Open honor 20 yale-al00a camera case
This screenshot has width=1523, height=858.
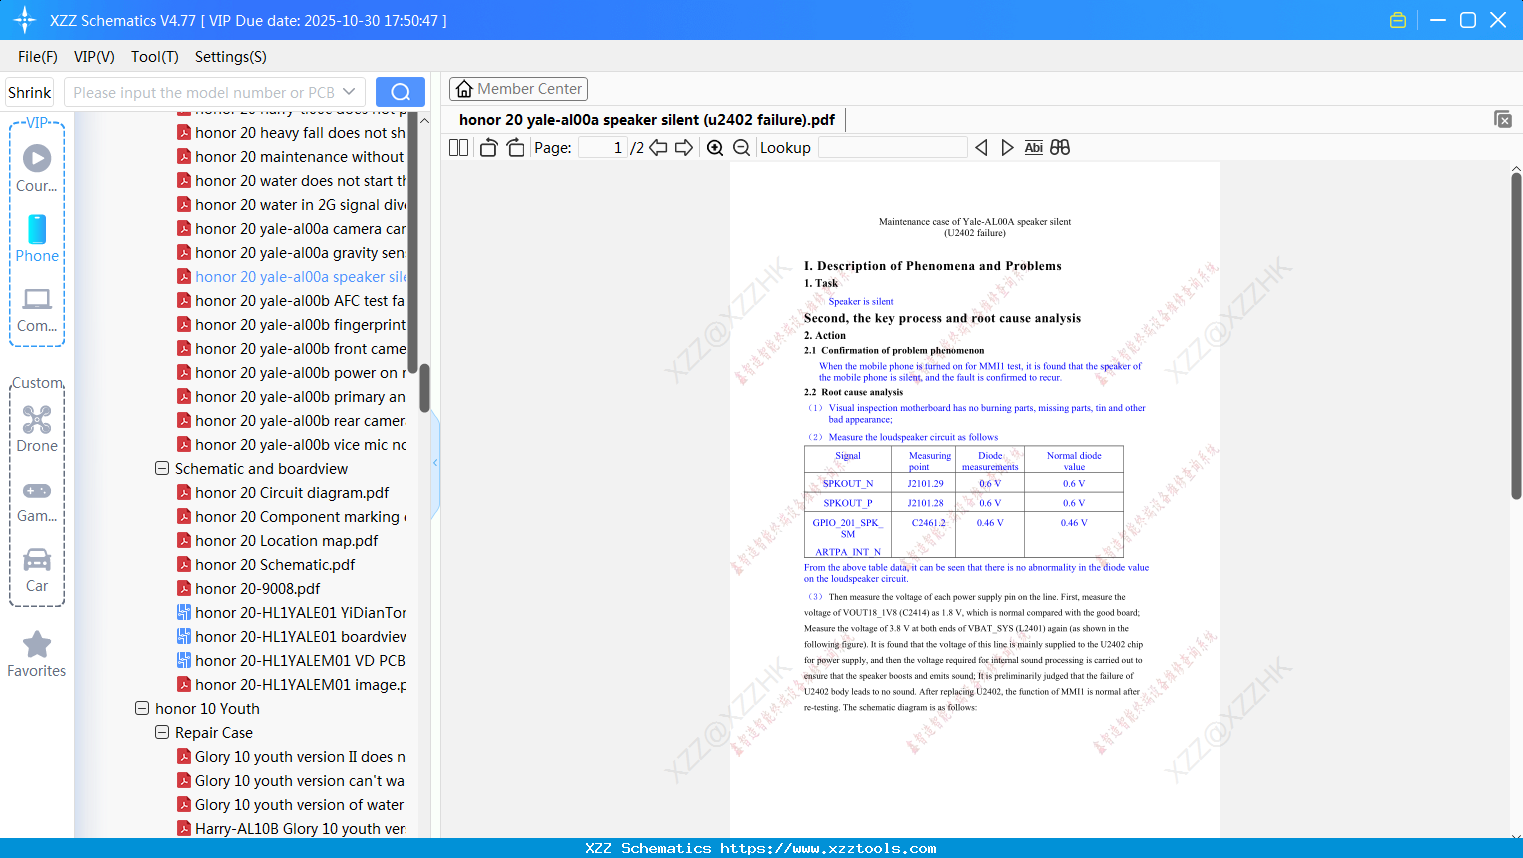tap(291, 228)
